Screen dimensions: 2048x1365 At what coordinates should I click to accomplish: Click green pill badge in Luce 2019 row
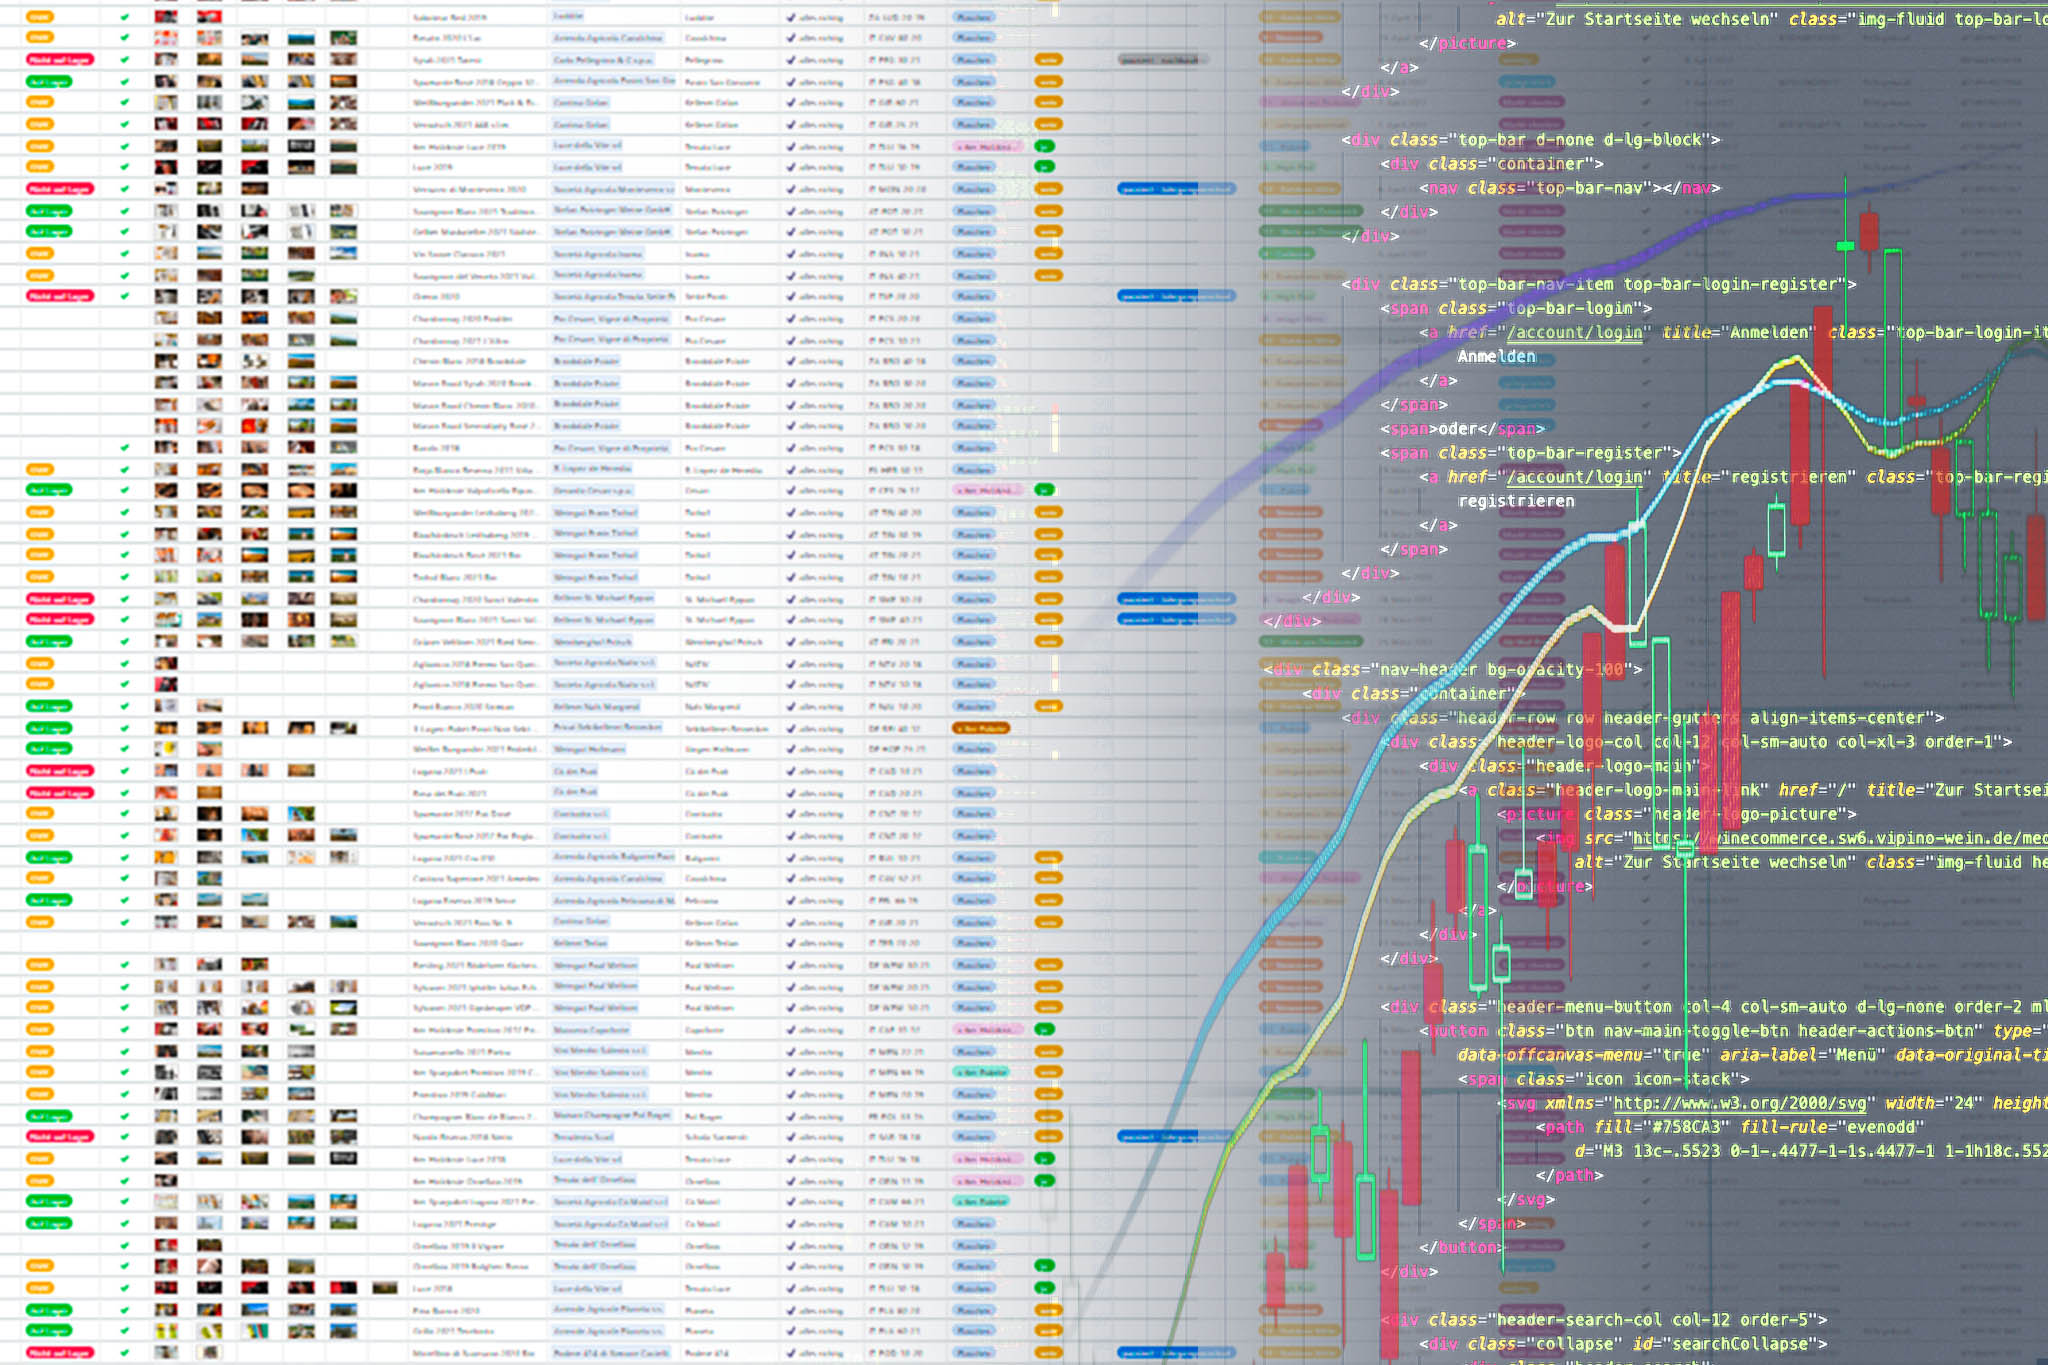coord(1044,167)
